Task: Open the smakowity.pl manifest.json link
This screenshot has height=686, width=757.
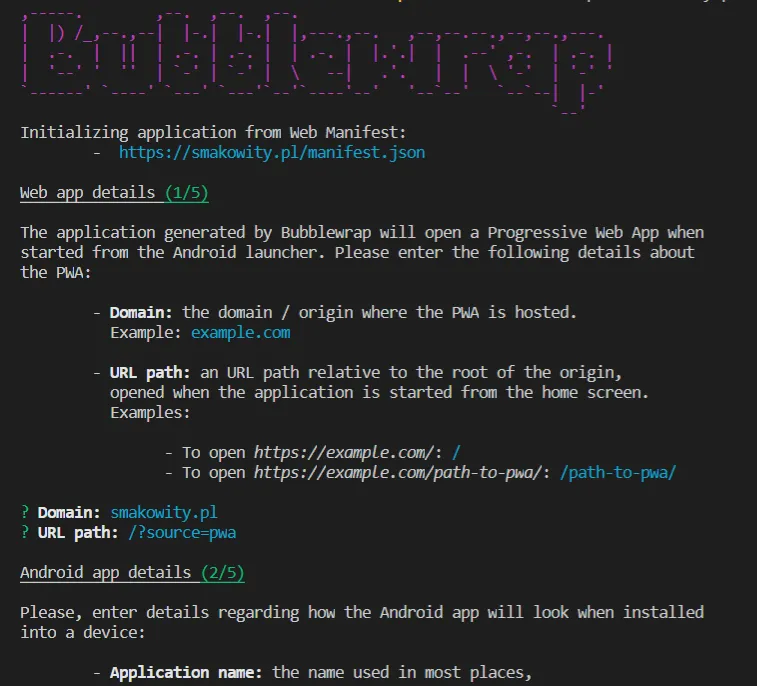Action: click(272, 153)
